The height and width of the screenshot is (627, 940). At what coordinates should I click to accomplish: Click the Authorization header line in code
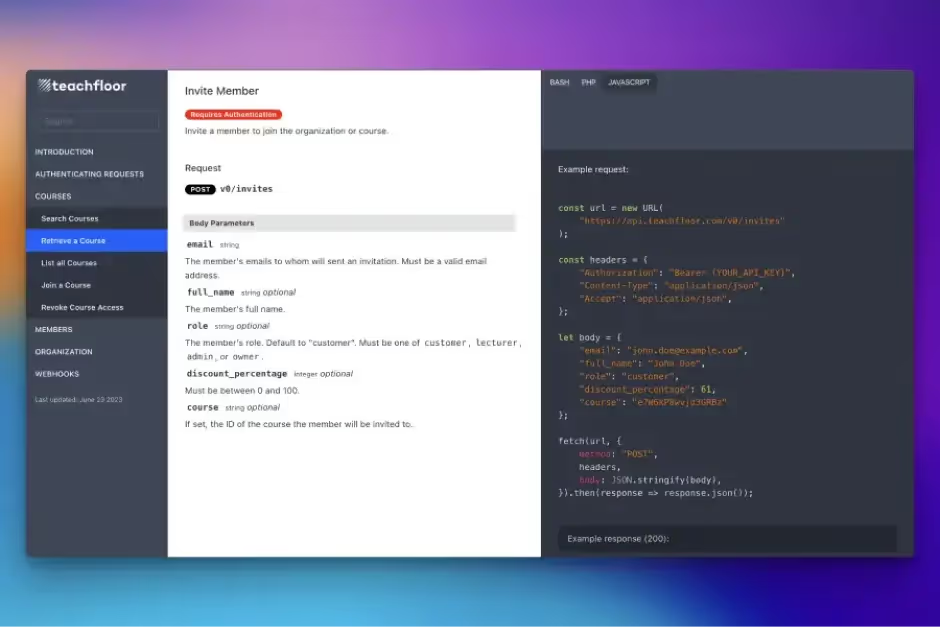[687, 273]
